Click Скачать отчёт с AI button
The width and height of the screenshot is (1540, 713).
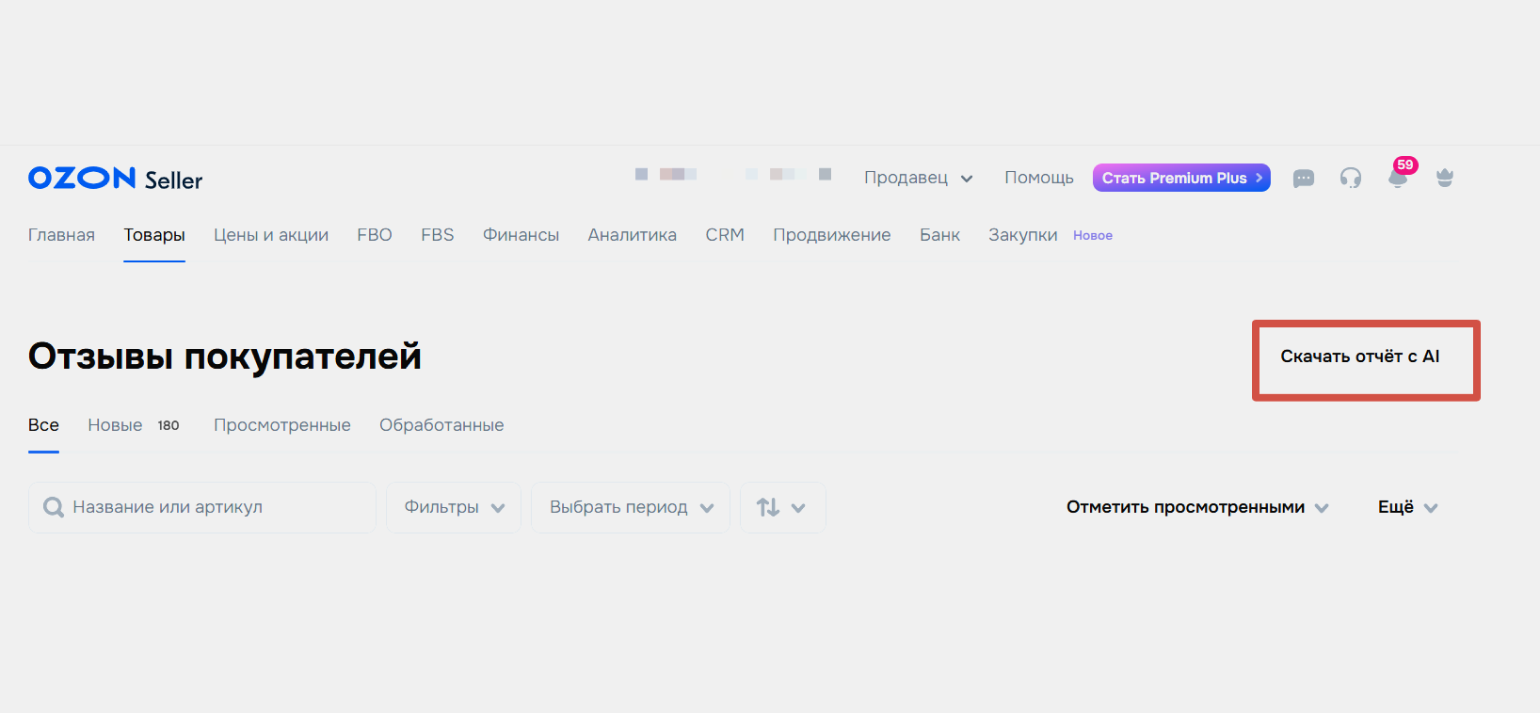1360,357
